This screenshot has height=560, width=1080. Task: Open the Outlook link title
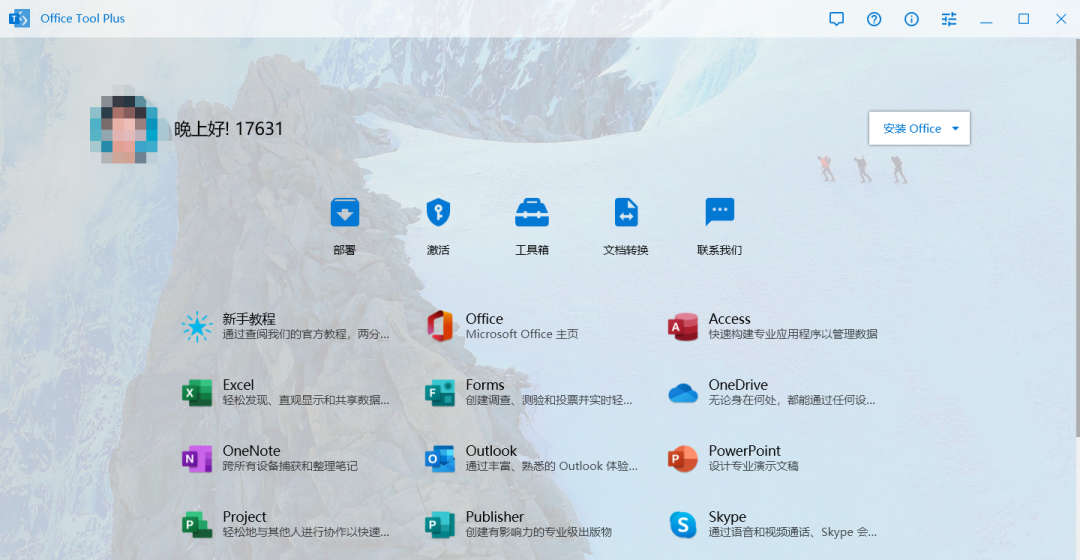click(x=491, y=451)
